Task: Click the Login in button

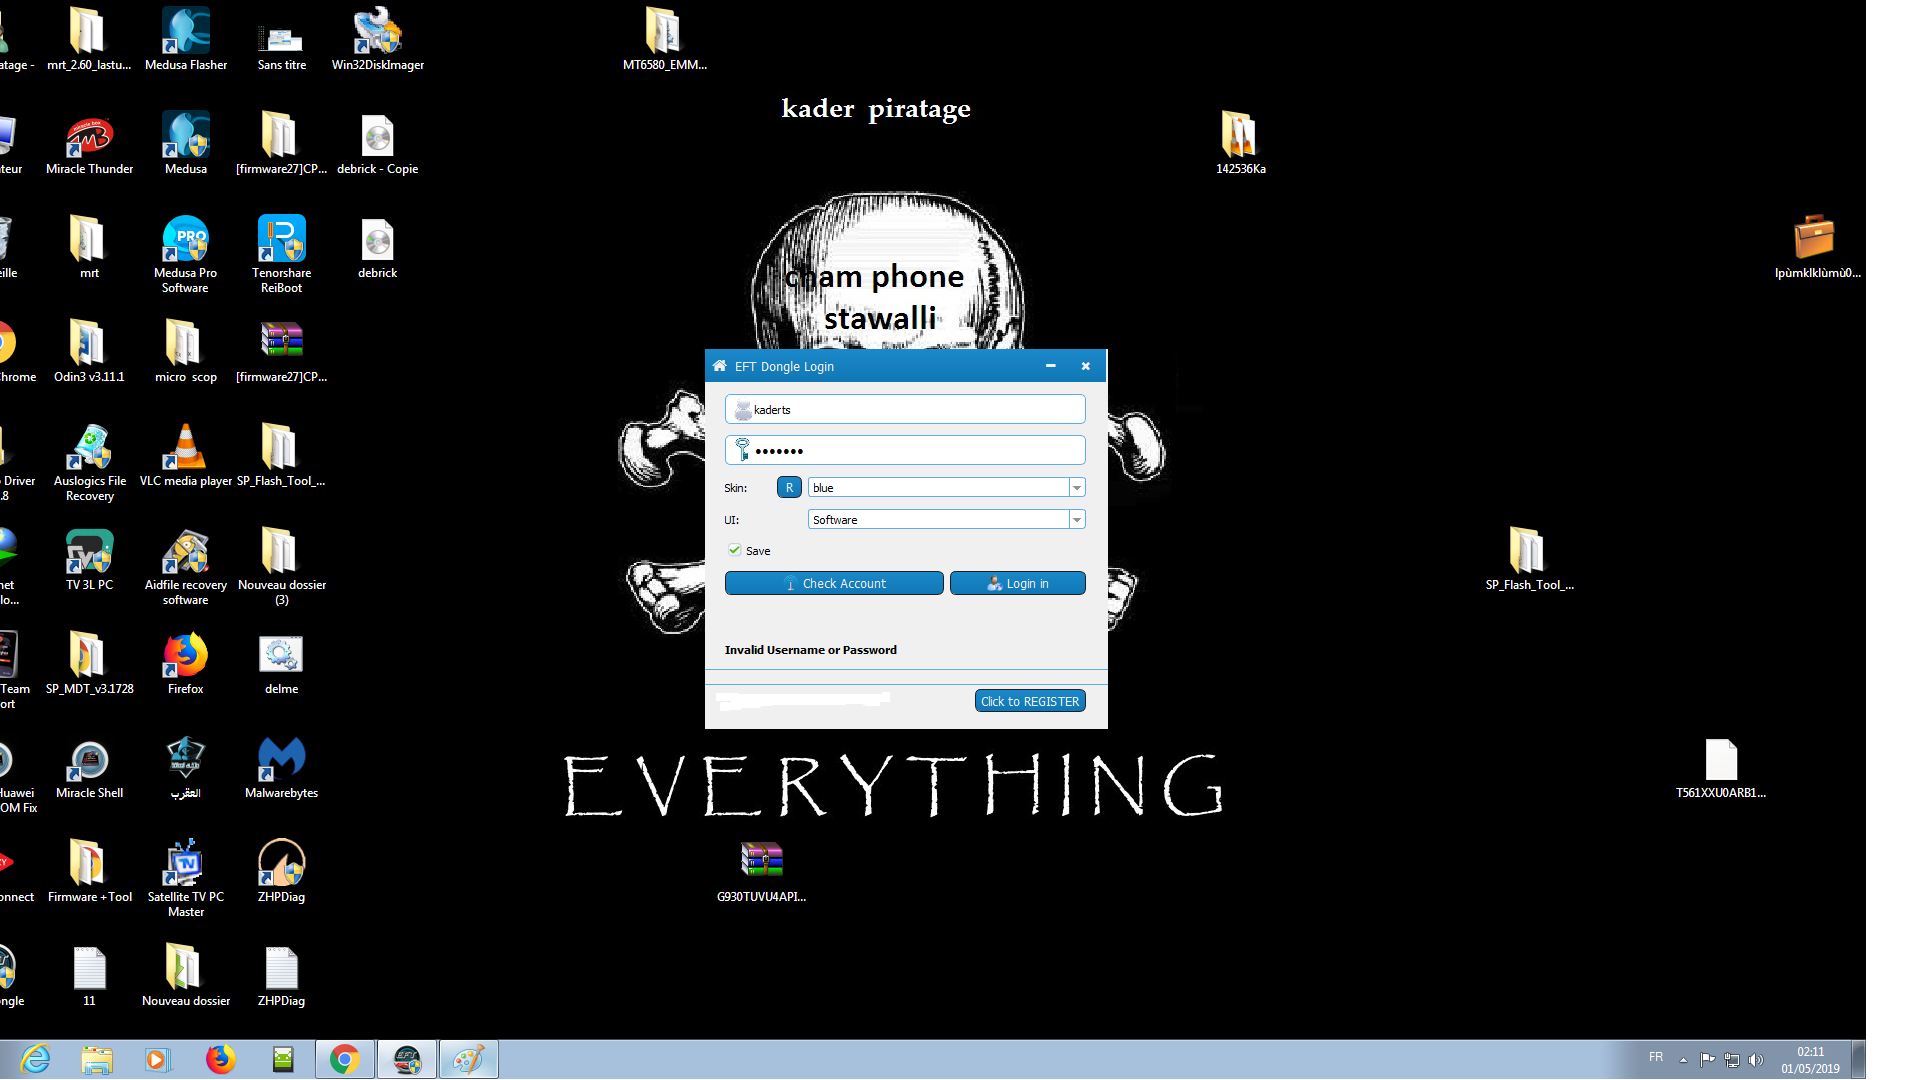Action: click(x=1017, y=584)
